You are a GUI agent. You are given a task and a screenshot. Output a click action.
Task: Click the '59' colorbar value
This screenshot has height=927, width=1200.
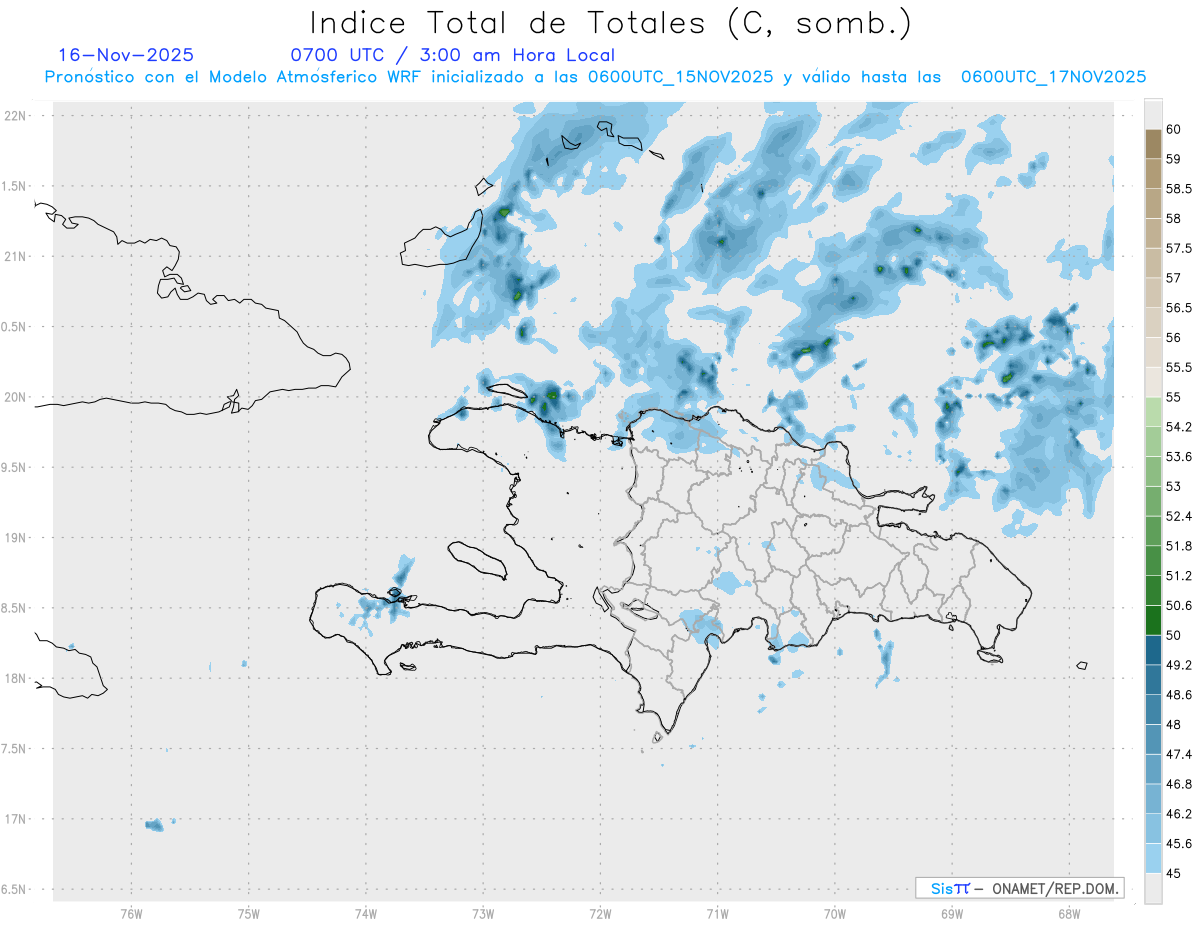[x=1174, y=159]
